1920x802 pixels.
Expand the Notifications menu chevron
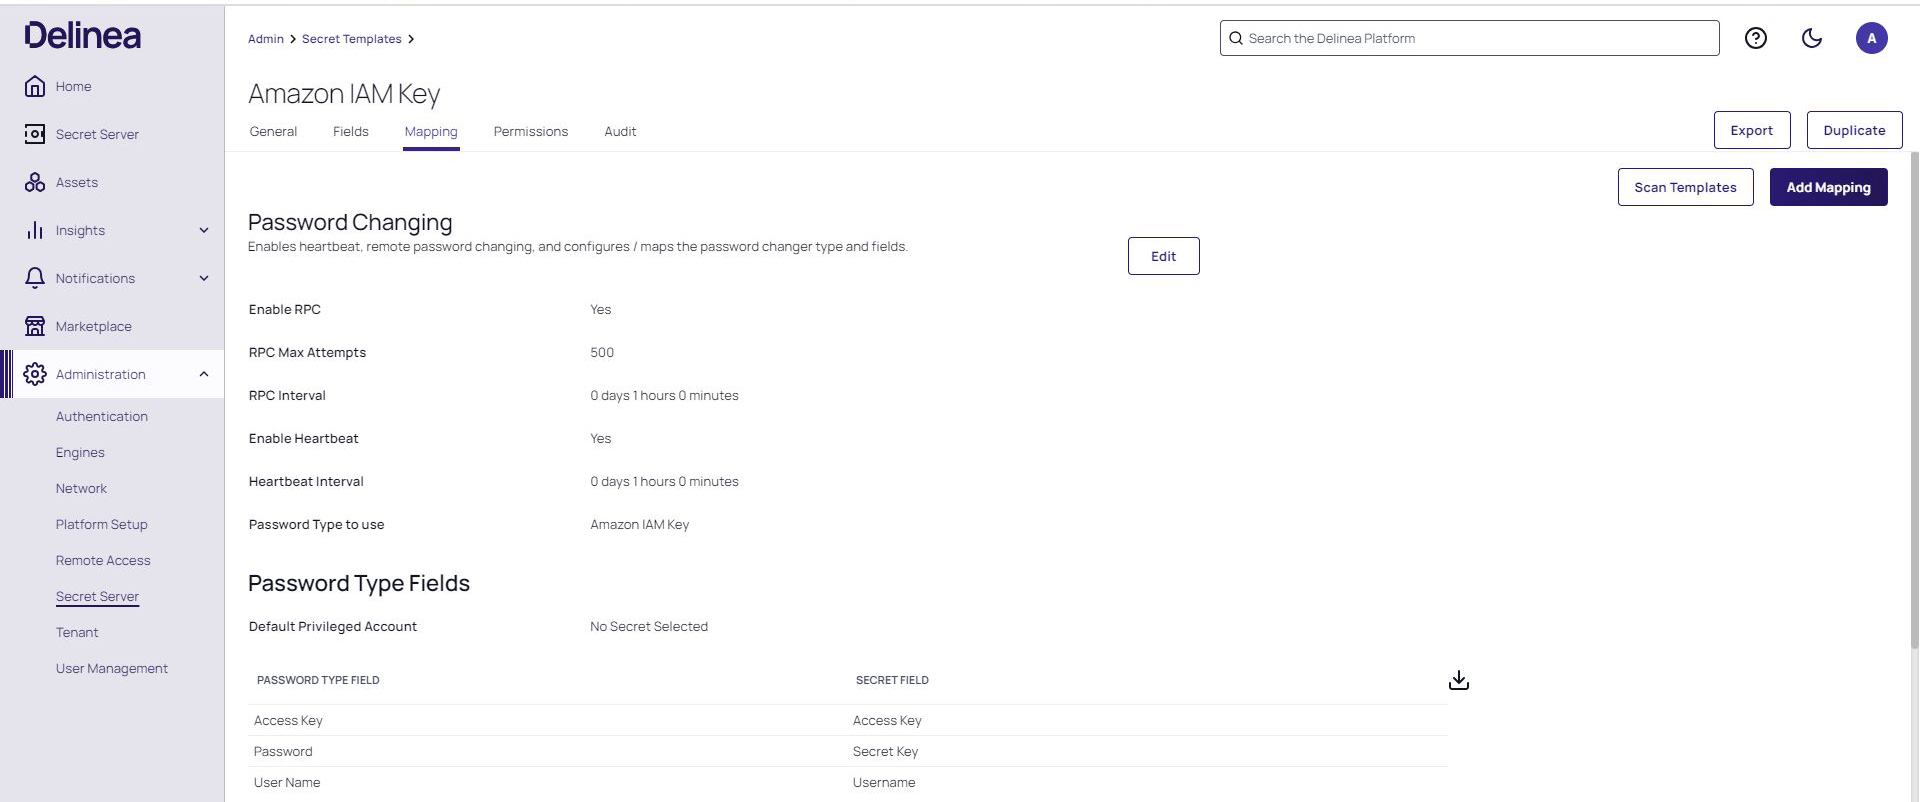pyautogui.click(x=204, y=278)
